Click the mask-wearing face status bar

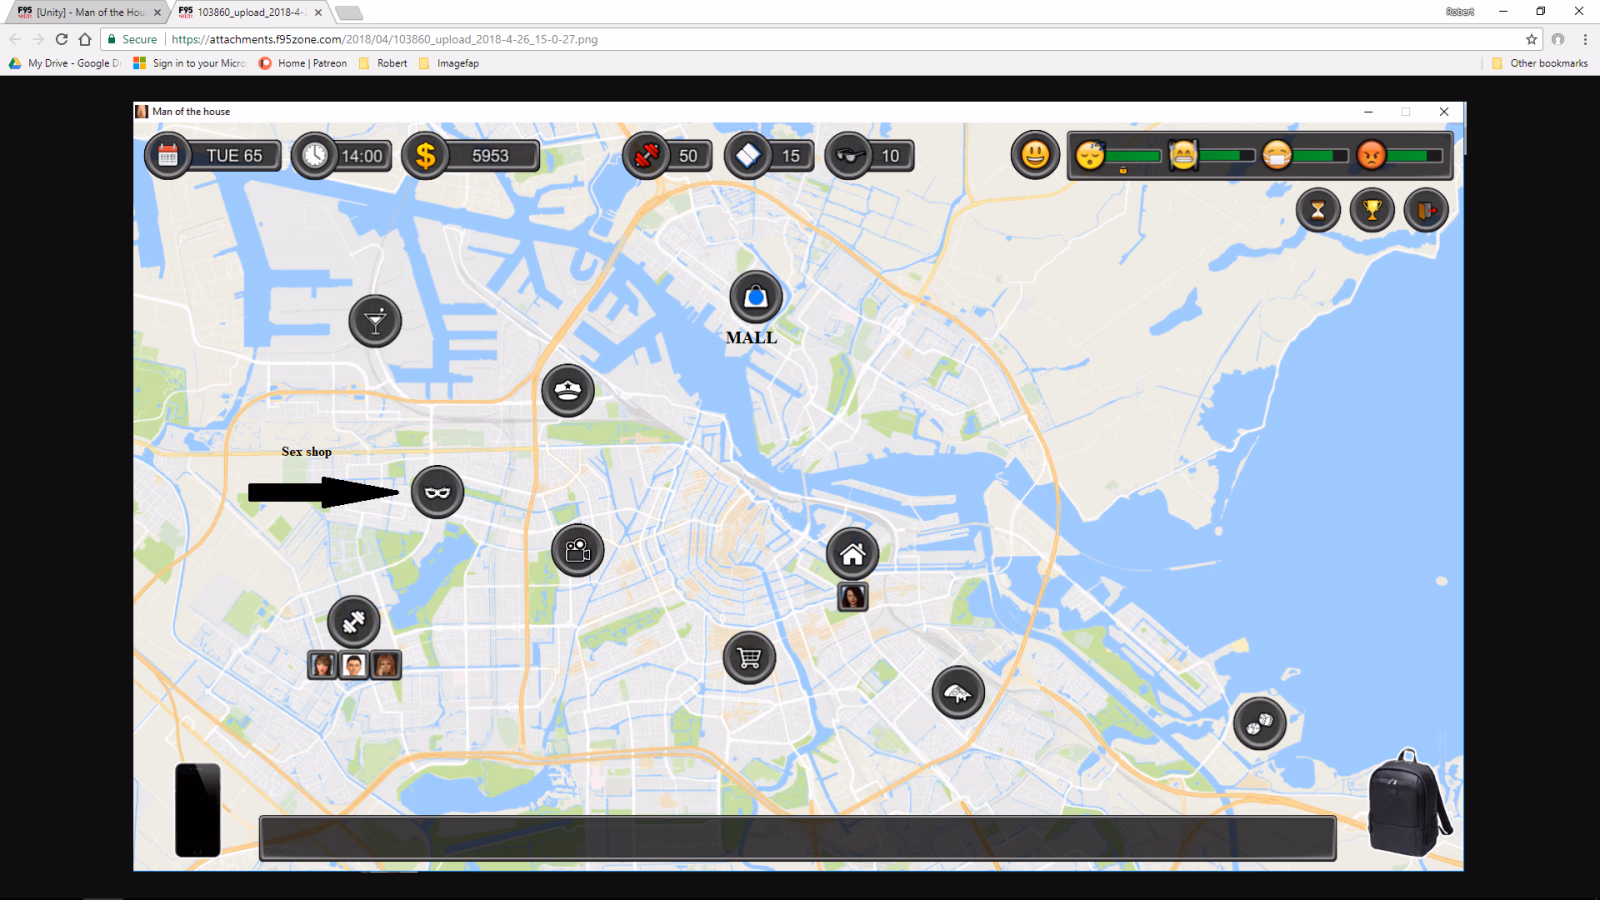point(1305,156)
